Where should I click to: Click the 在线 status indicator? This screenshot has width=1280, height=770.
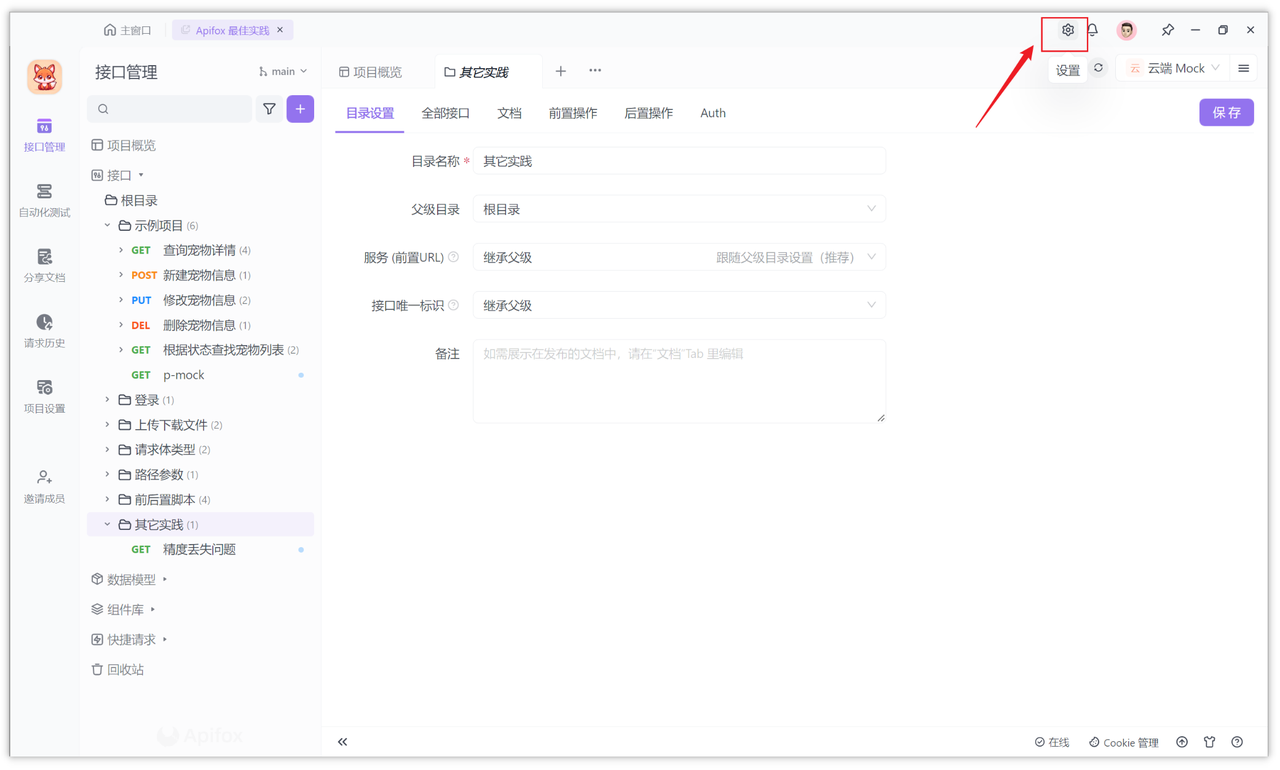tap(1052, 742)
